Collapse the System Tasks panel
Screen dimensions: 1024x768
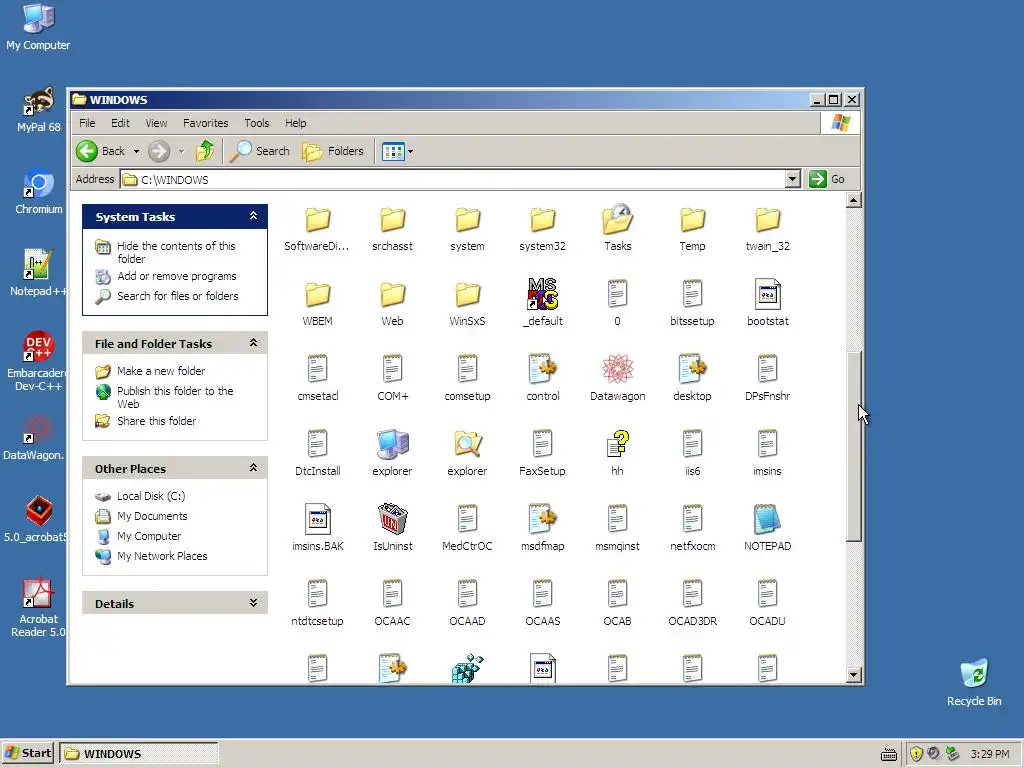(x=253, y=216)
